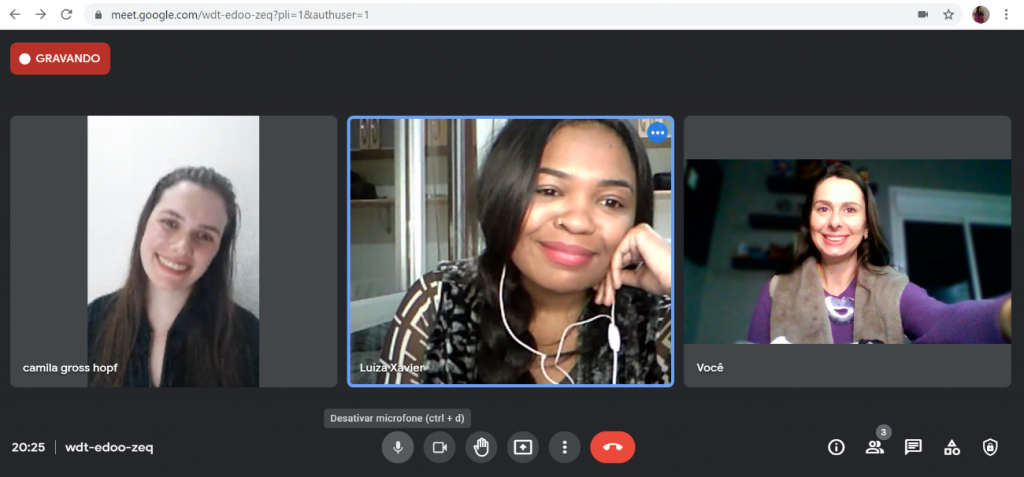
Task: Raise your hand in the meeting
Action: click(481, 447)
